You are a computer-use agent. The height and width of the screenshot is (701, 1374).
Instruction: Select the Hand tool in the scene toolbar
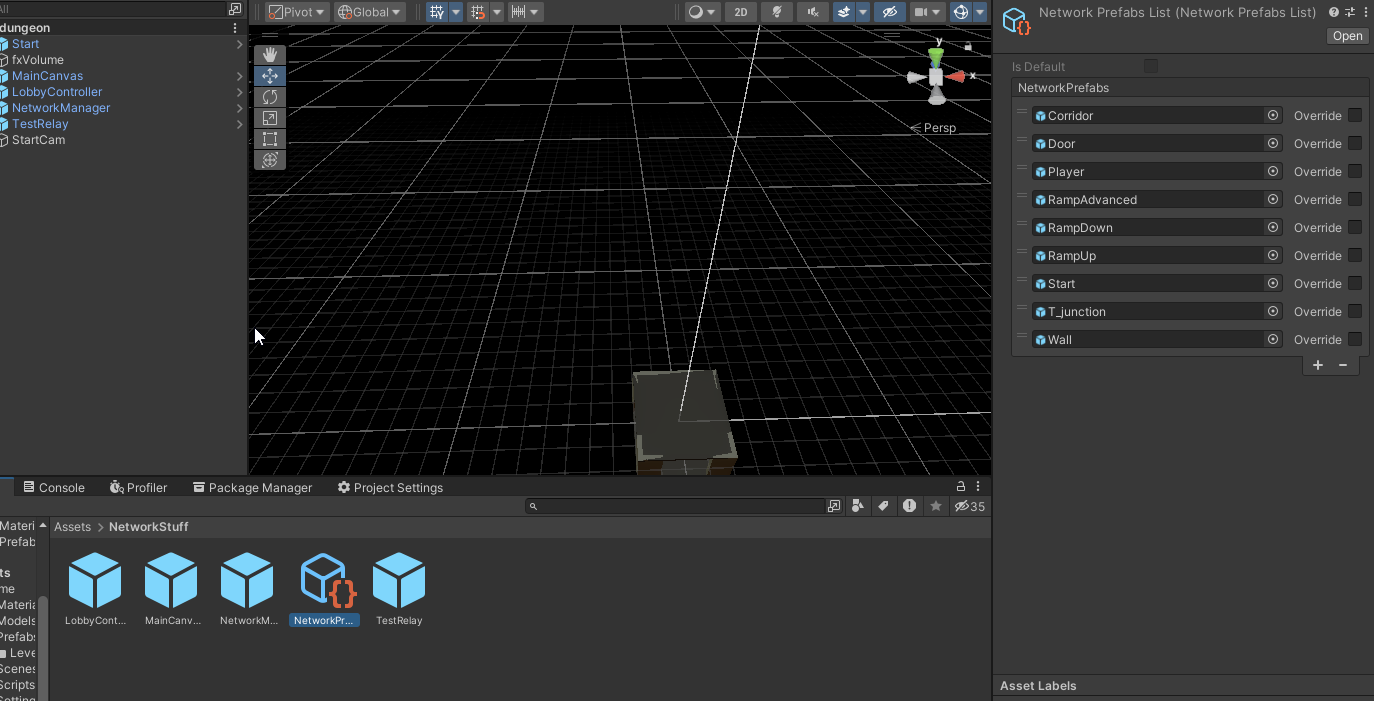coord(269,54)
